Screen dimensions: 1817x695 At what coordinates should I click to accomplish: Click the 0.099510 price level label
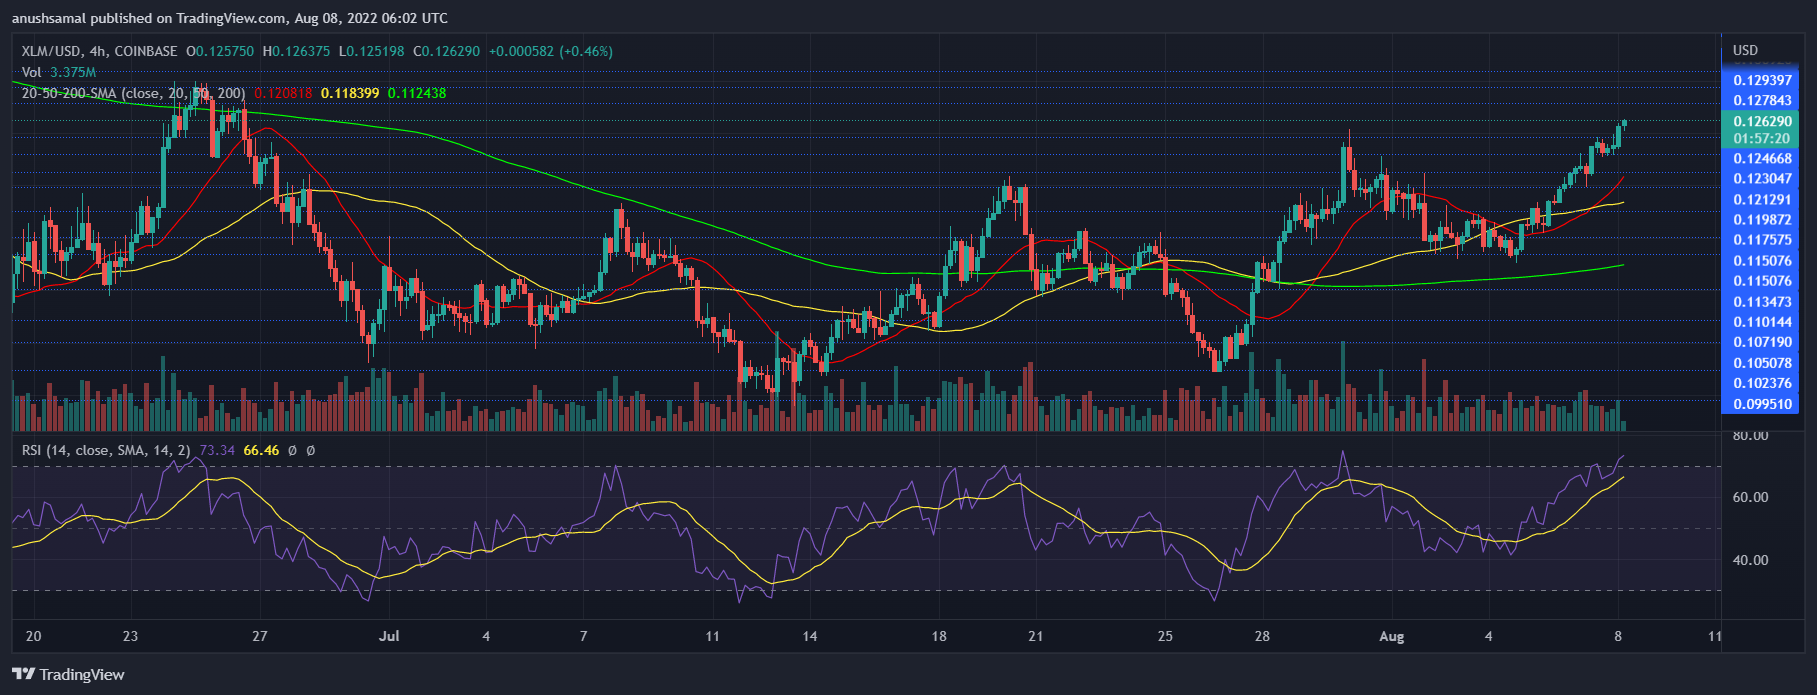(x=1763, y=404)
